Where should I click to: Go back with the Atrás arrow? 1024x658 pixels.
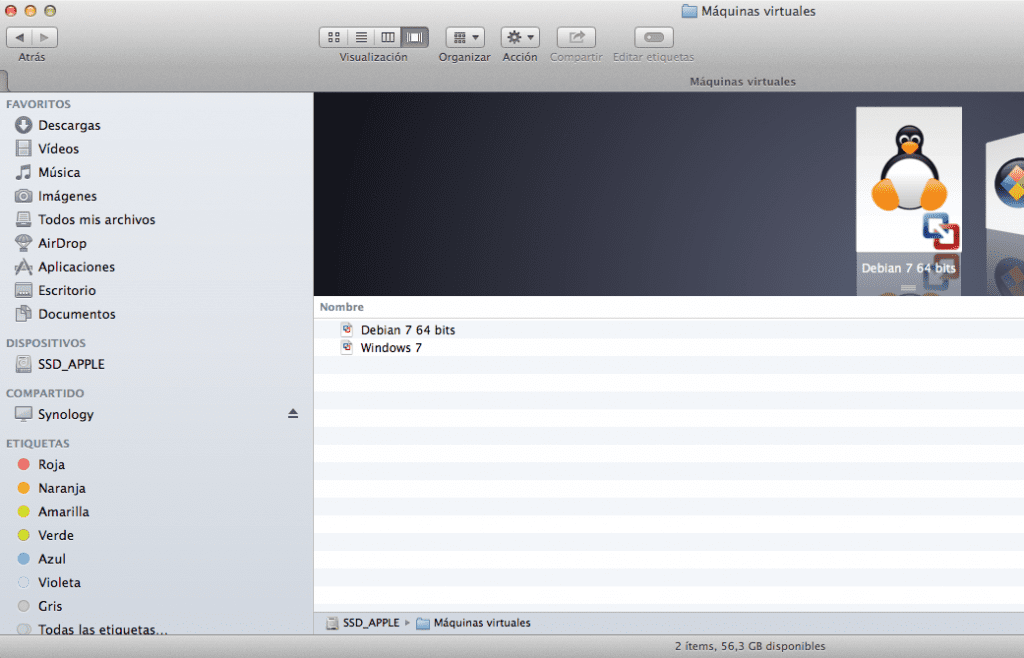pos(19,37)
